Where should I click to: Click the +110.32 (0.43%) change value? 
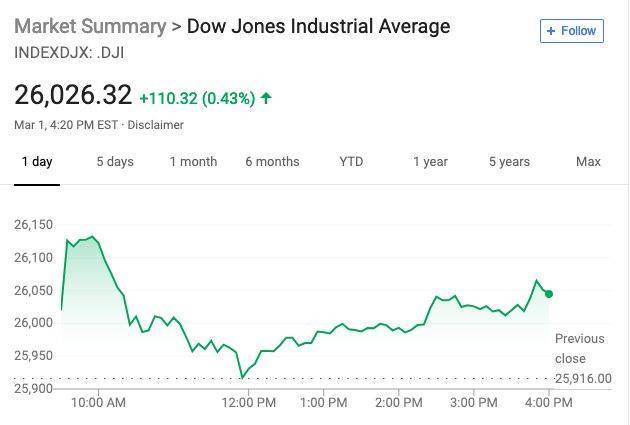(197, 98)
